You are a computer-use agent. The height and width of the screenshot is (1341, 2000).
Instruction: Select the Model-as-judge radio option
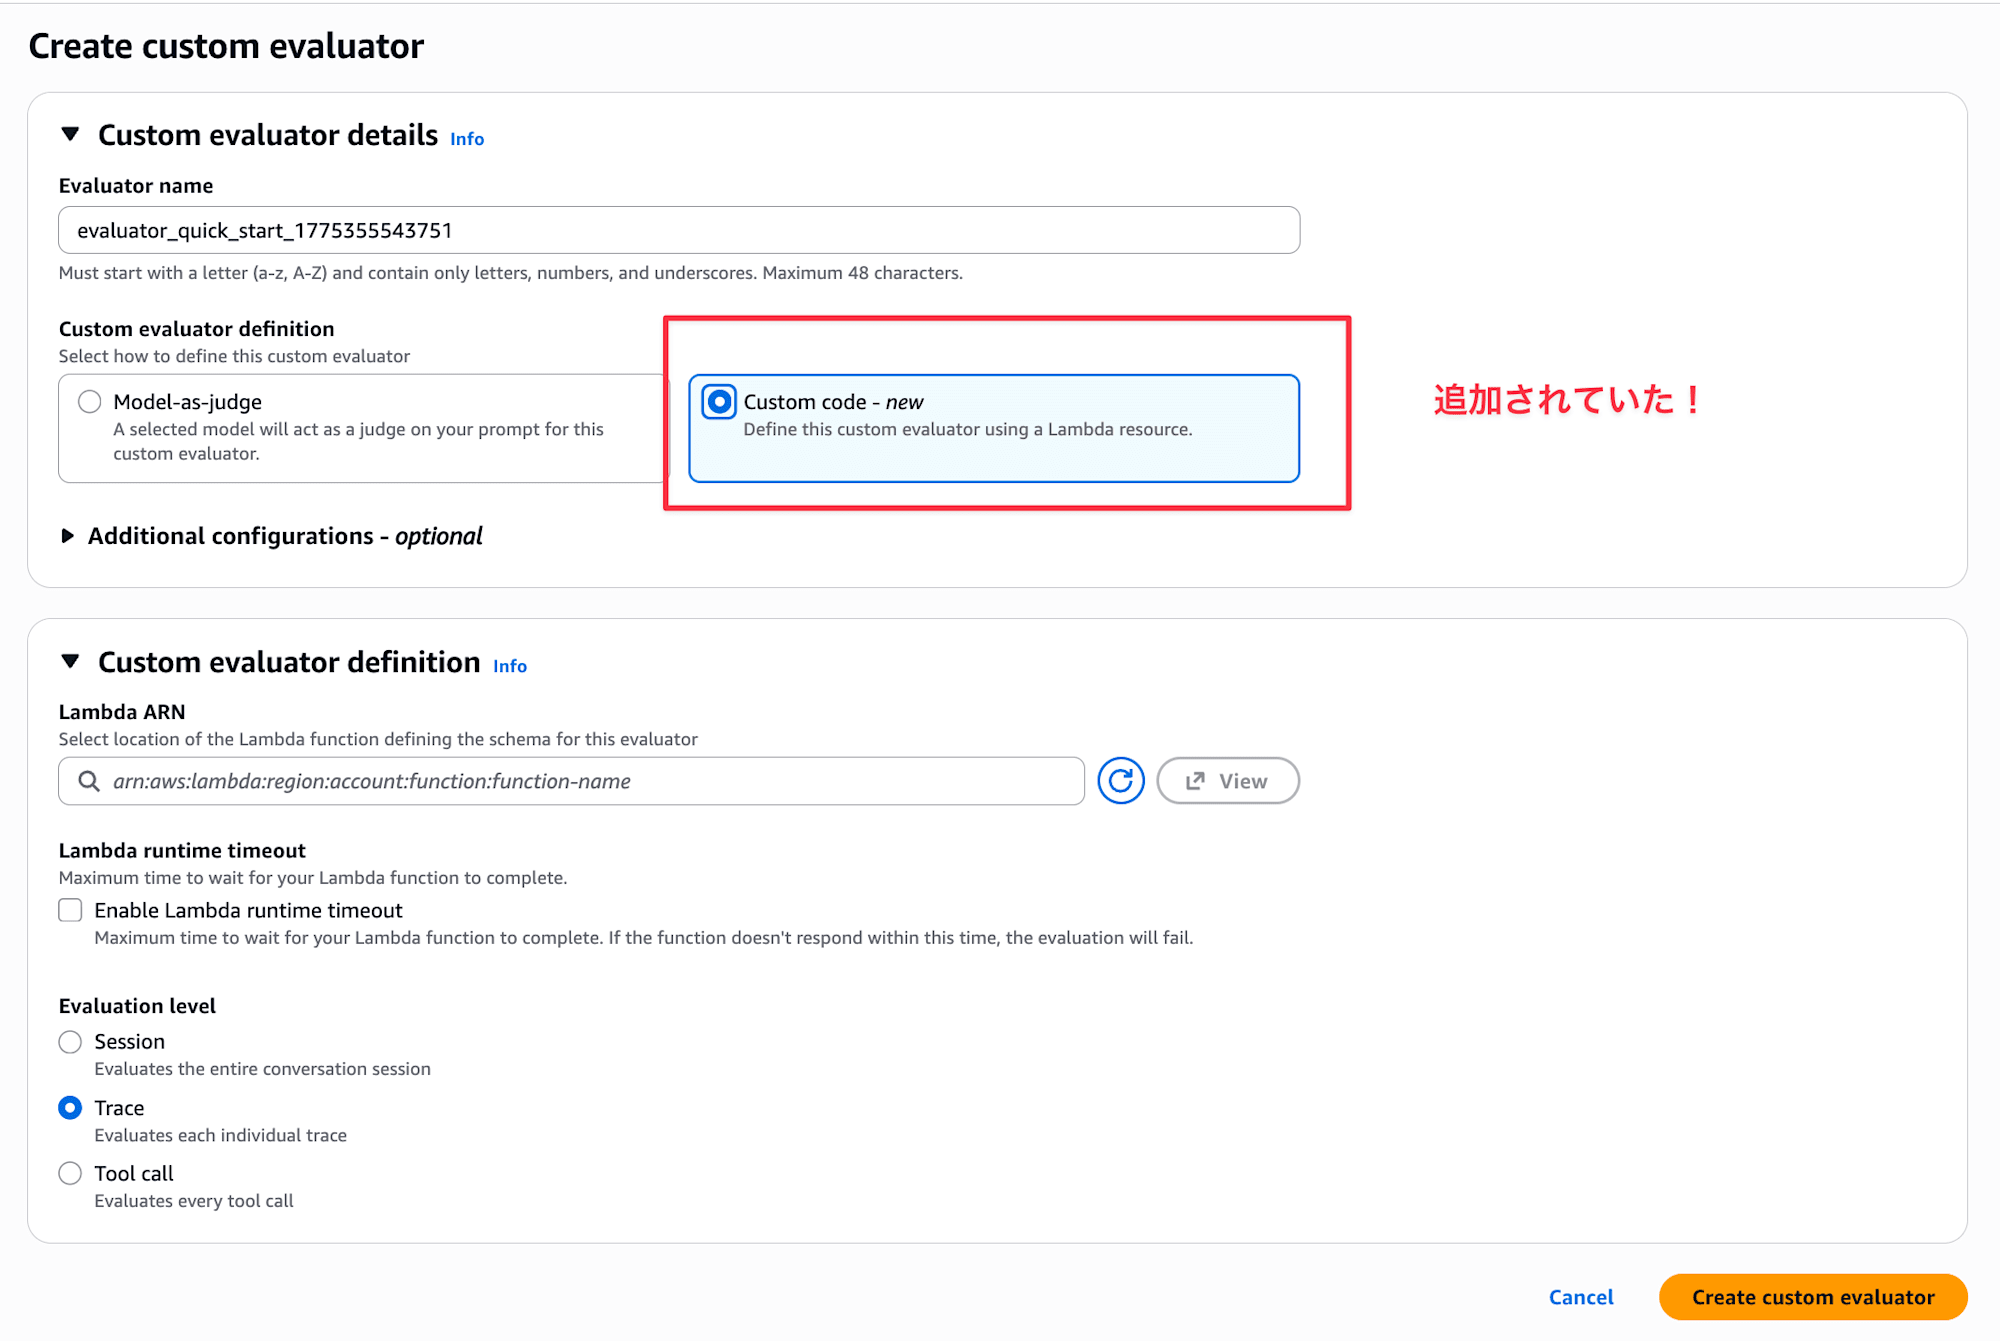(90, 402)
